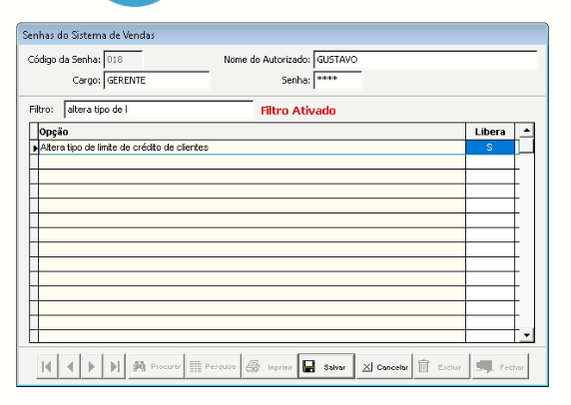Click into the Filtro text field
The height and width of the screenshot is (405, 571).
click(x=158, y=110)
